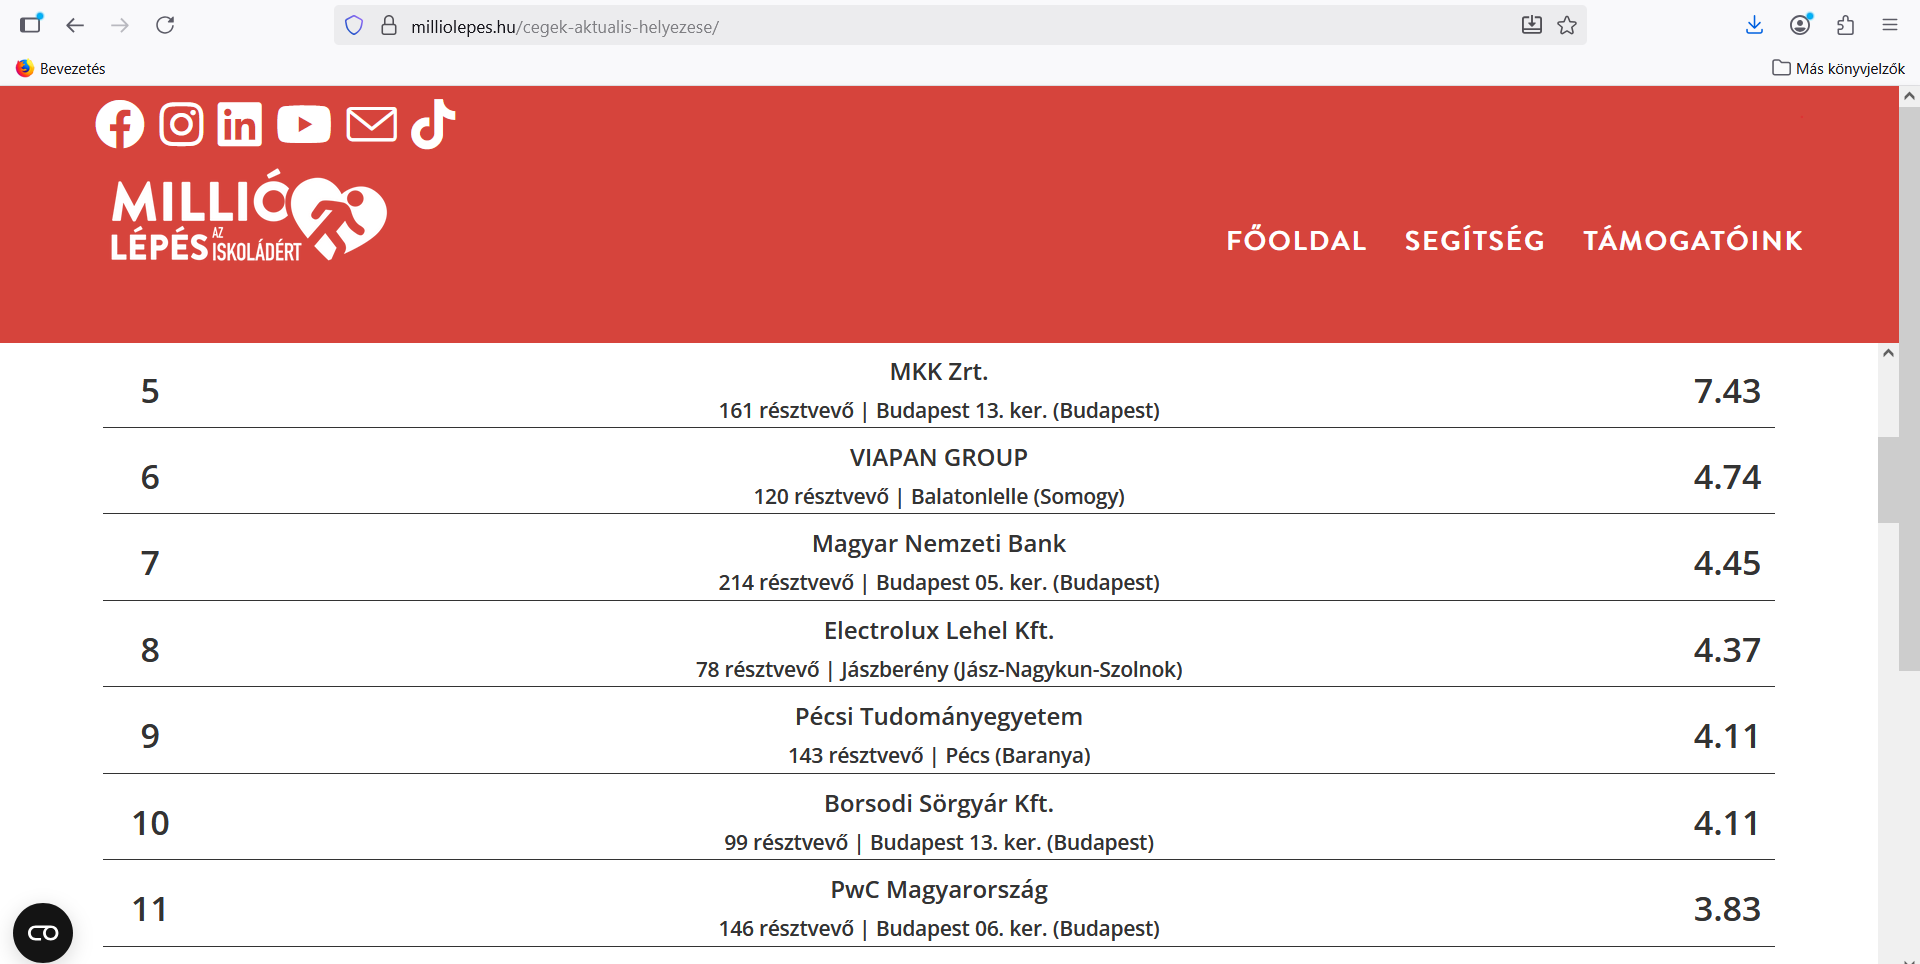
Task: Bookmark this page with star icon
Action: [1567, 26]
